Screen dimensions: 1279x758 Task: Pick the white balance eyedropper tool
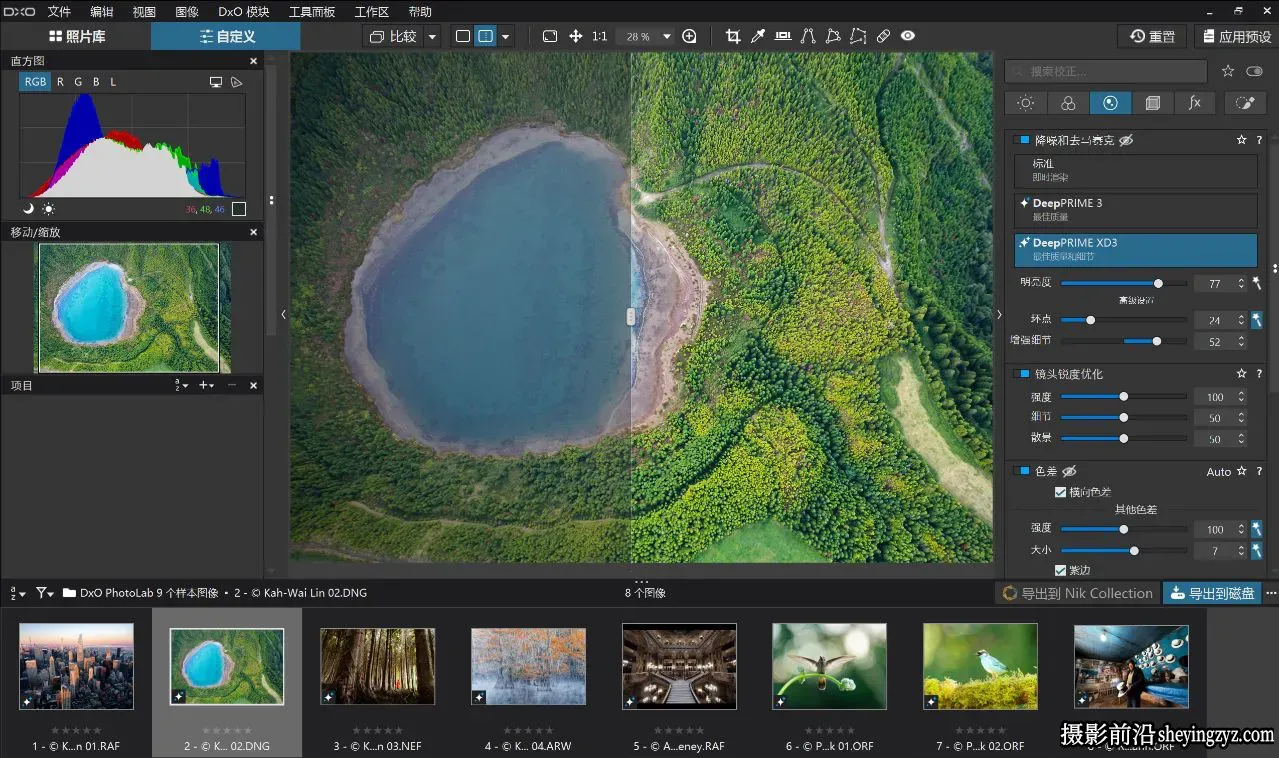(x=758, y=36)
